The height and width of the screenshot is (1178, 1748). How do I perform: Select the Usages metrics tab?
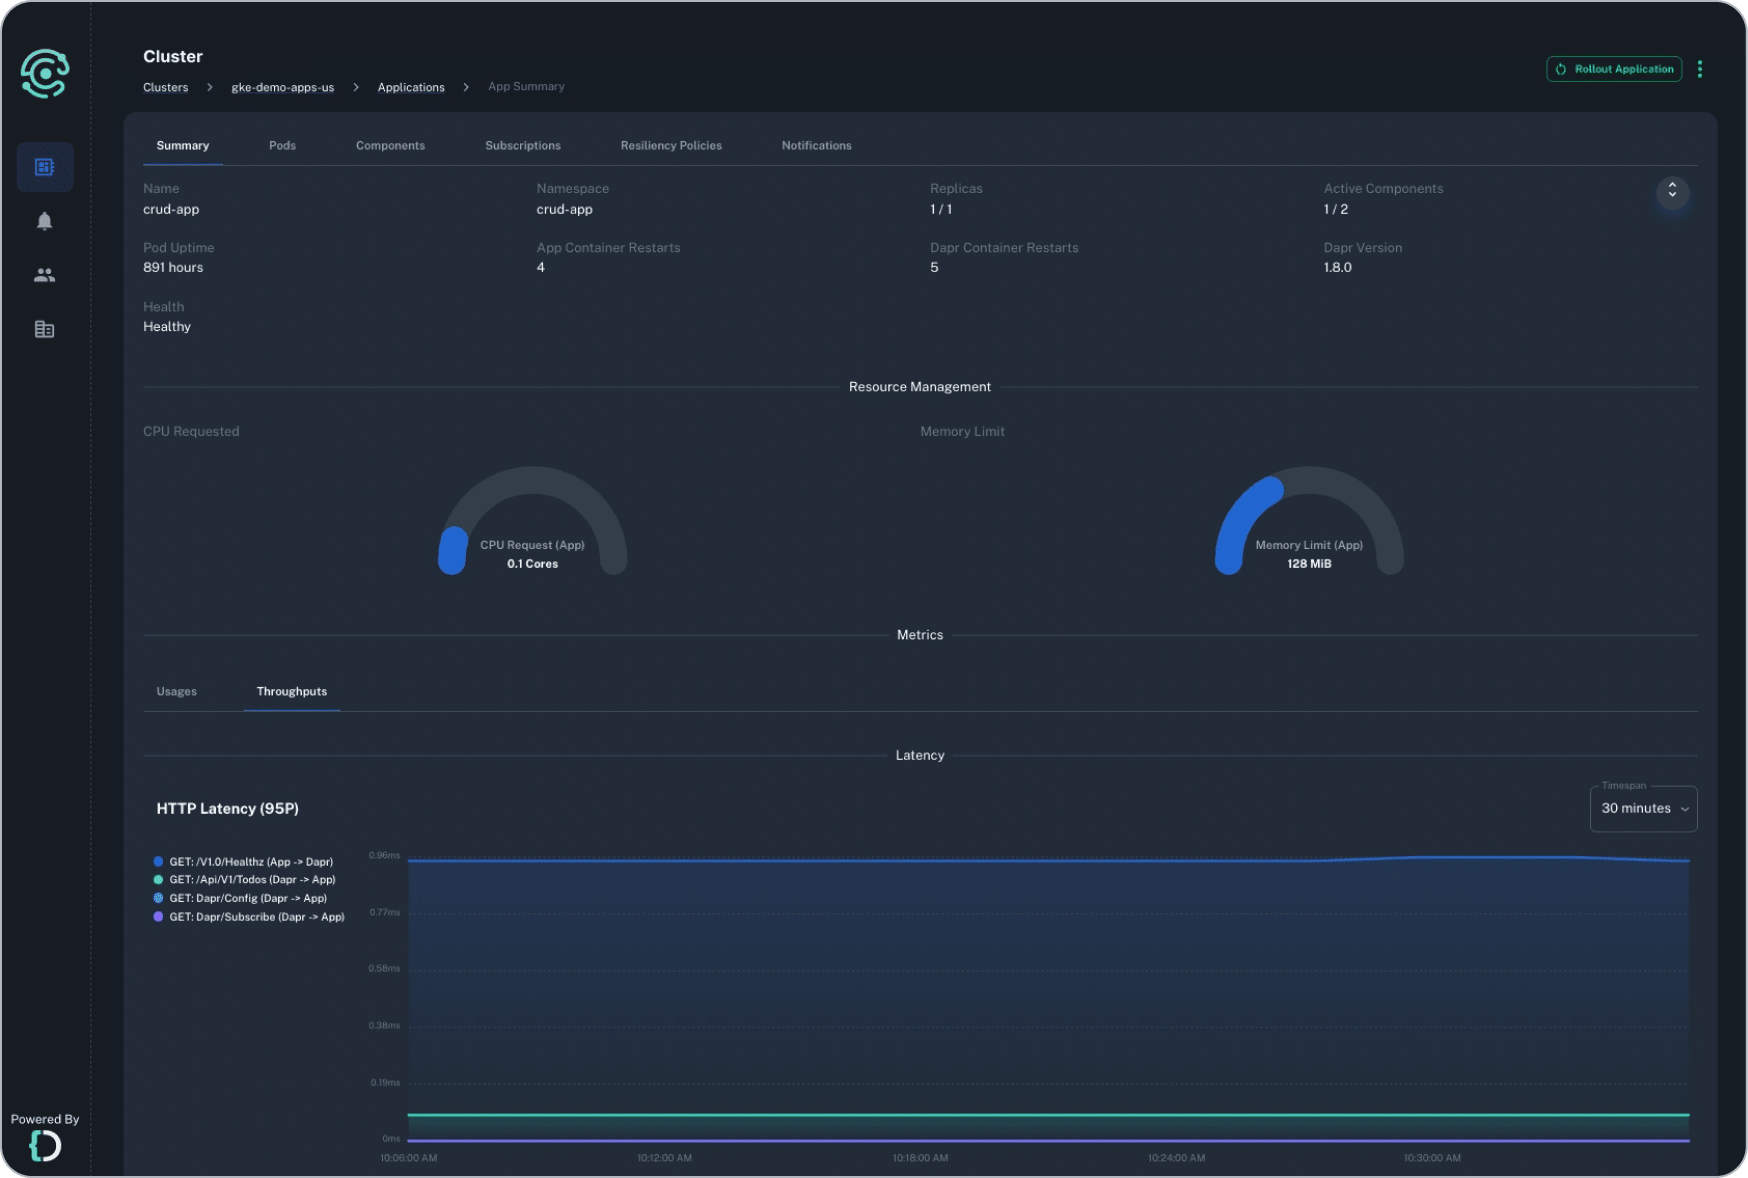click(x=177, y=692)
